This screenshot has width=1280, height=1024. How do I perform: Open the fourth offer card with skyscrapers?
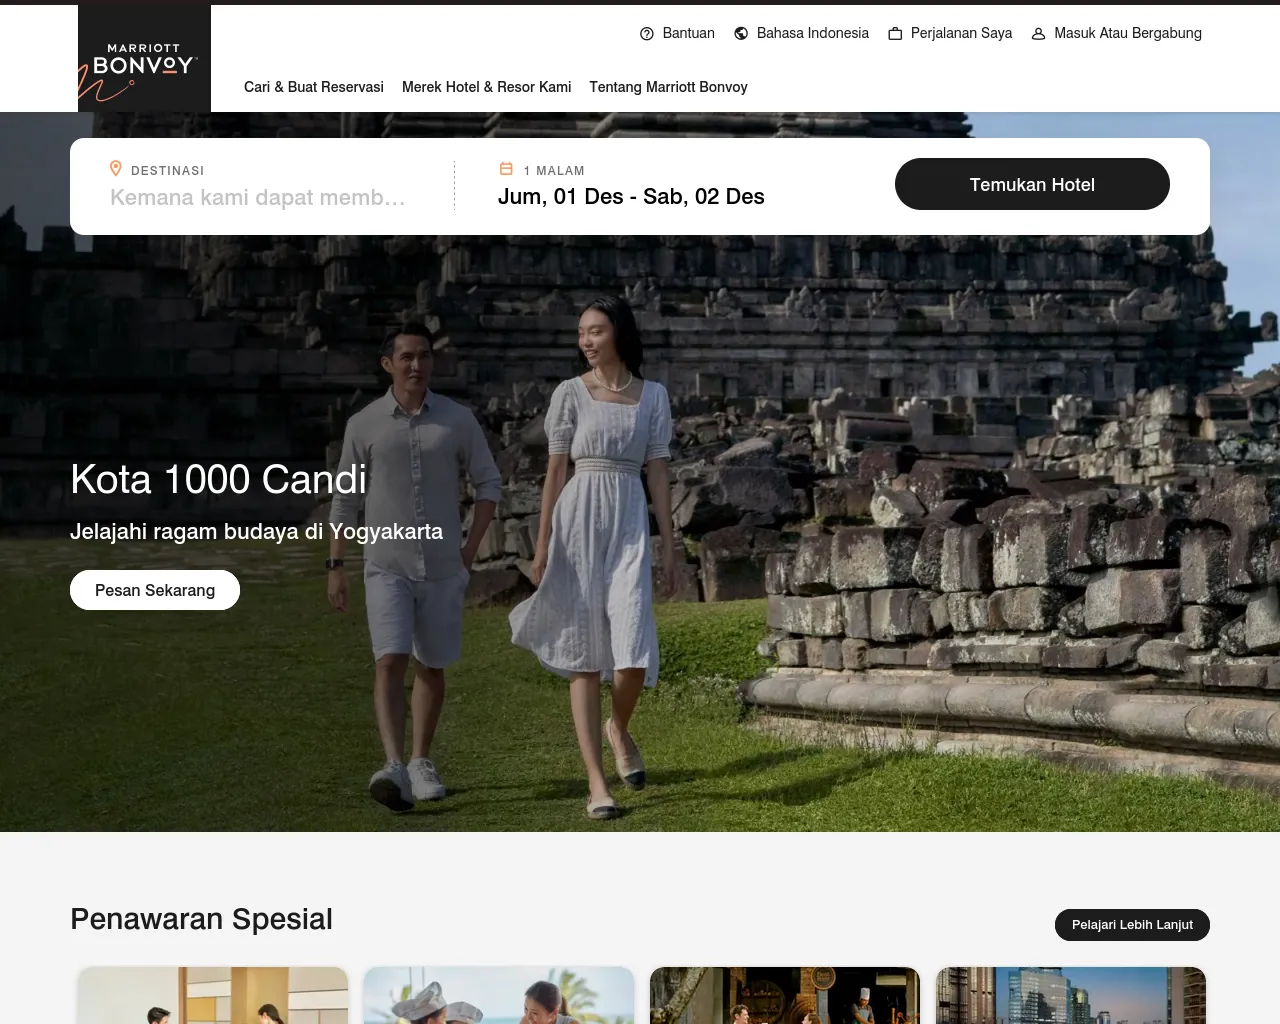[1071, 996]
